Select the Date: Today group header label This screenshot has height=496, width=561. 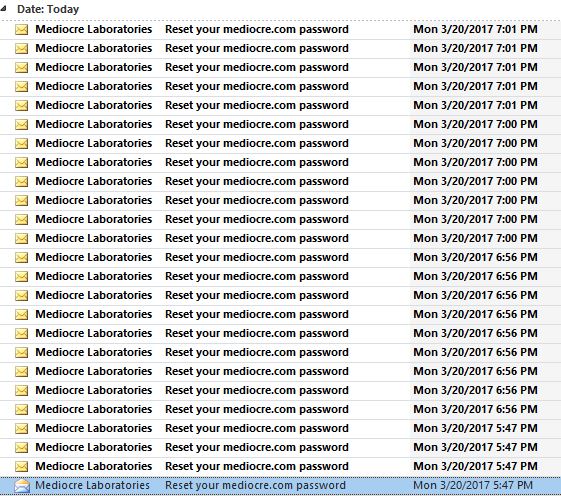(48, 9)
